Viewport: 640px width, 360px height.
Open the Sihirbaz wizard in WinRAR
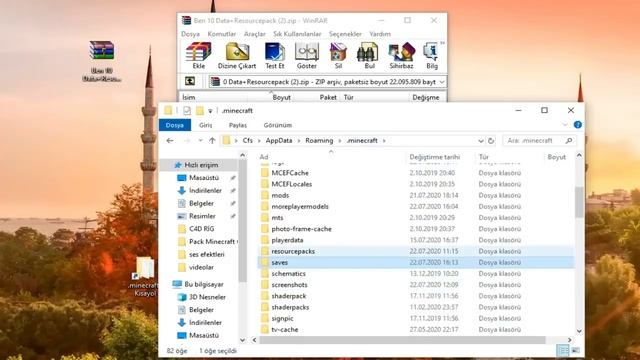click(x=401, y=56)
